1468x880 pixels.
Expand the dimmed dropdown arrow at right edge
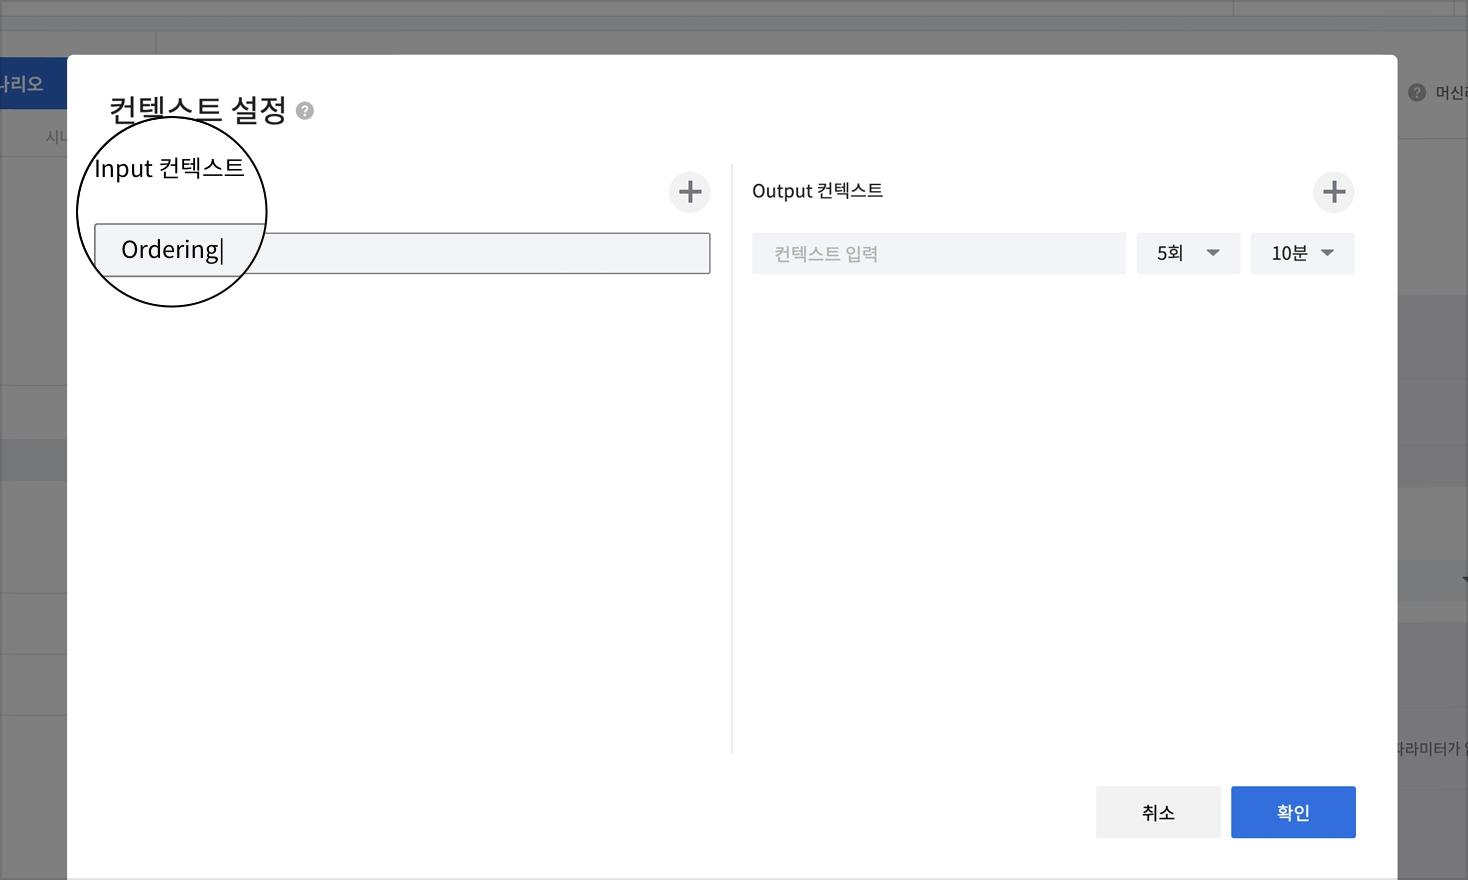point(1463,579)
